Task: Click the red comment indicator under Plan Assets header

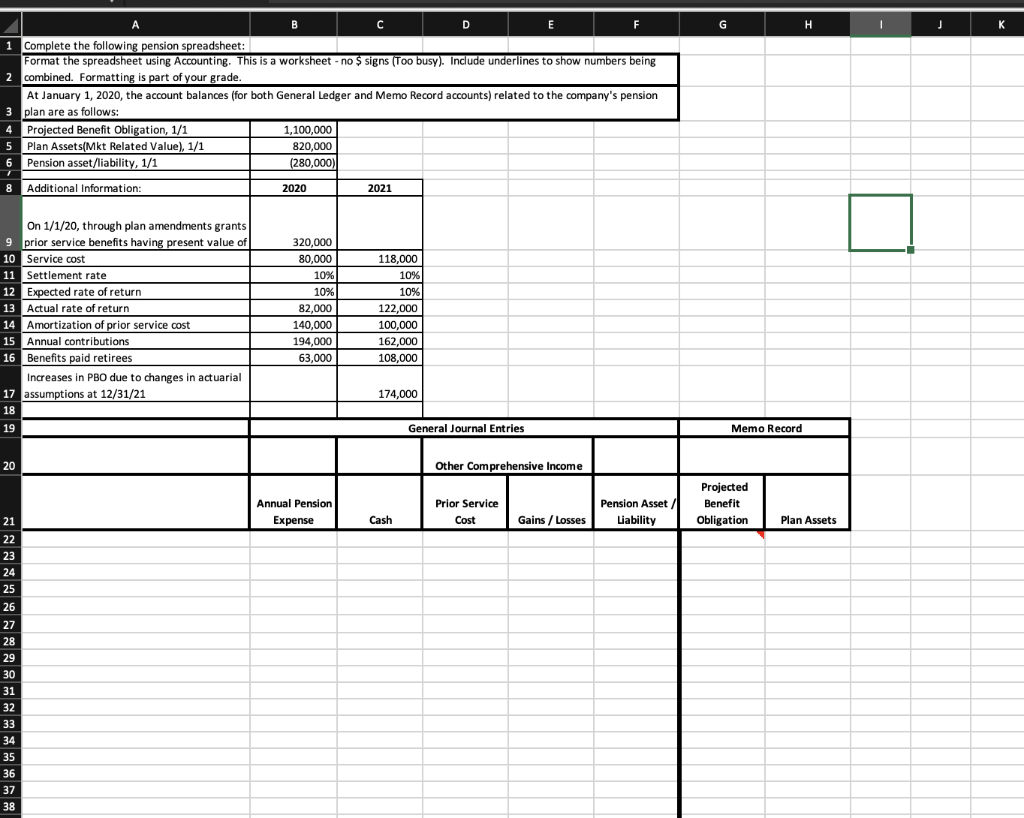Action: point(760,534)
